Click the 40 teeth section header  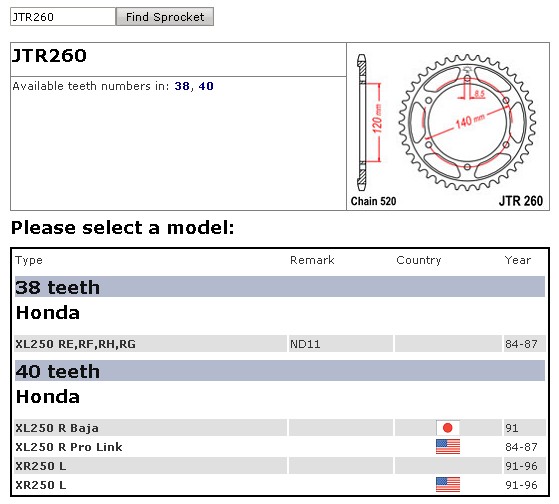click(x=280, y=371)
